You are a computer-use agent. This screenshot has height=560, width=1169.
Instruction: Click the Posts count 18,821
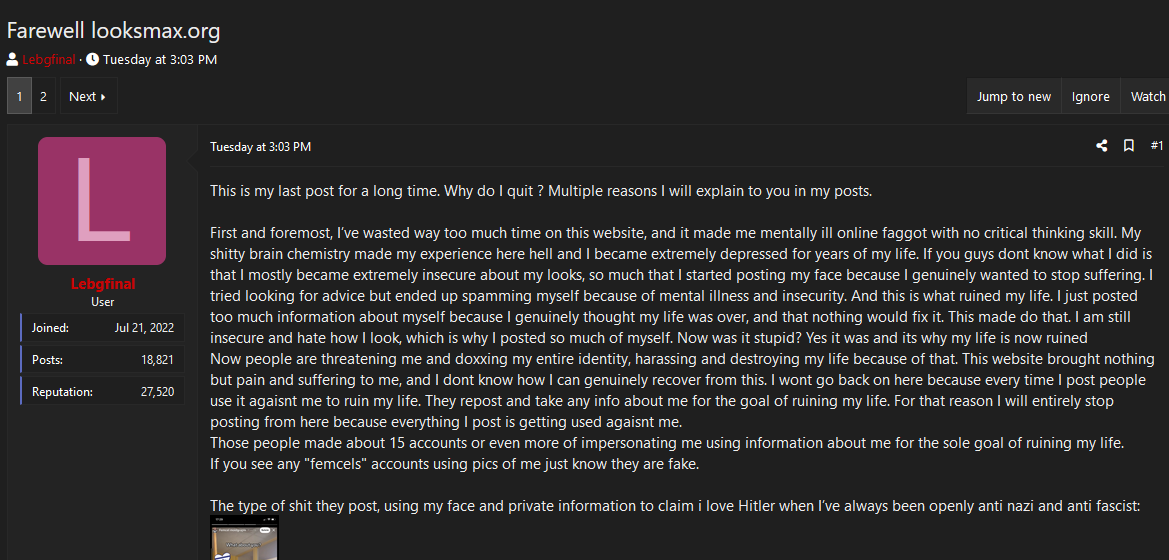click(x=157, y=360)
